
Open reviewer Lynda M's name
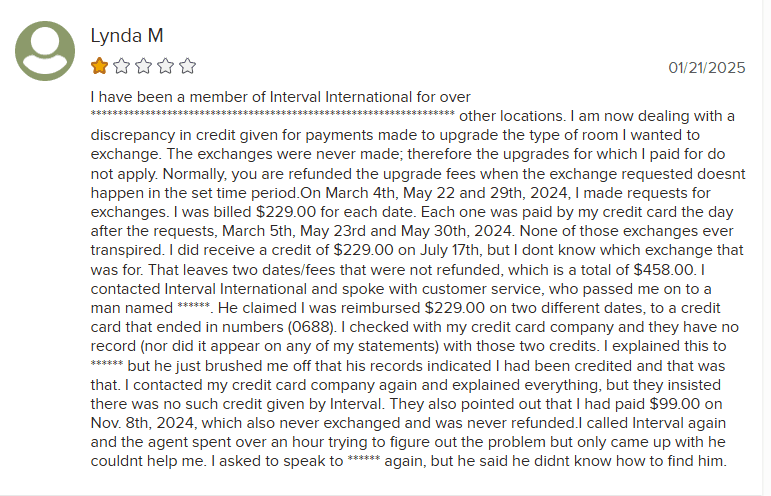click(126, 35)
